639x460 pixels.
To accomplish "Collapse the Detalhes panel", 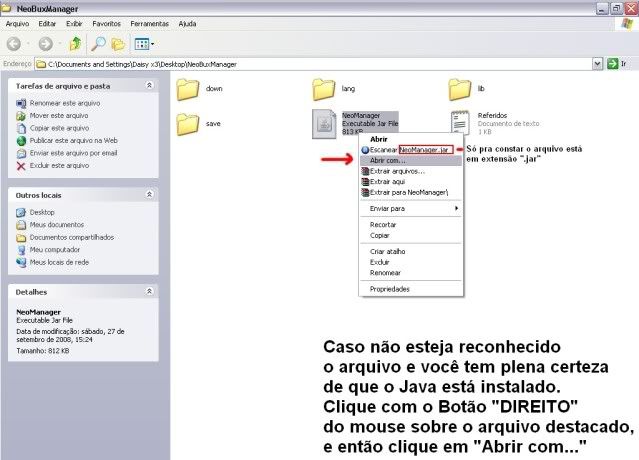I will [149, 291].
